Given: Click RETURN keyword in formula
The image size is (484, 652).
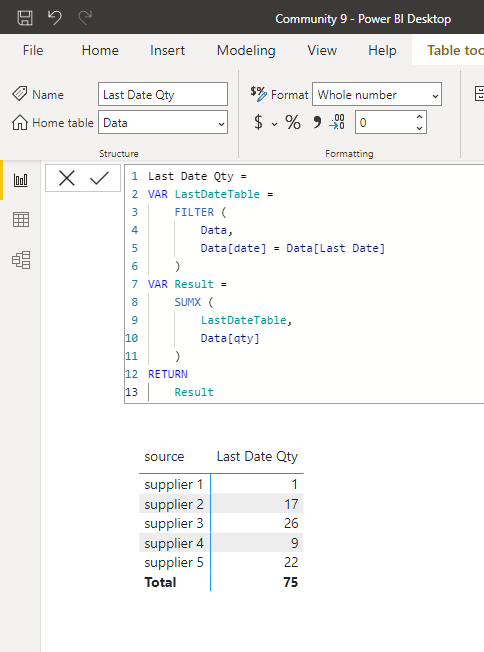Looking at the screenshot, I should pyautogui.click(x=168, y=374).
